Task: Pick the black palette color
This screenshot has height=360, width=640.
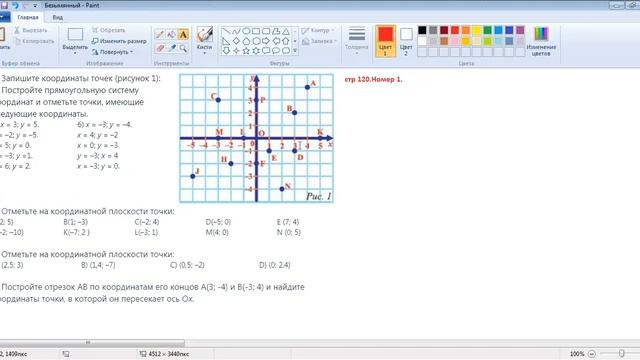Action: click(422, 30)
